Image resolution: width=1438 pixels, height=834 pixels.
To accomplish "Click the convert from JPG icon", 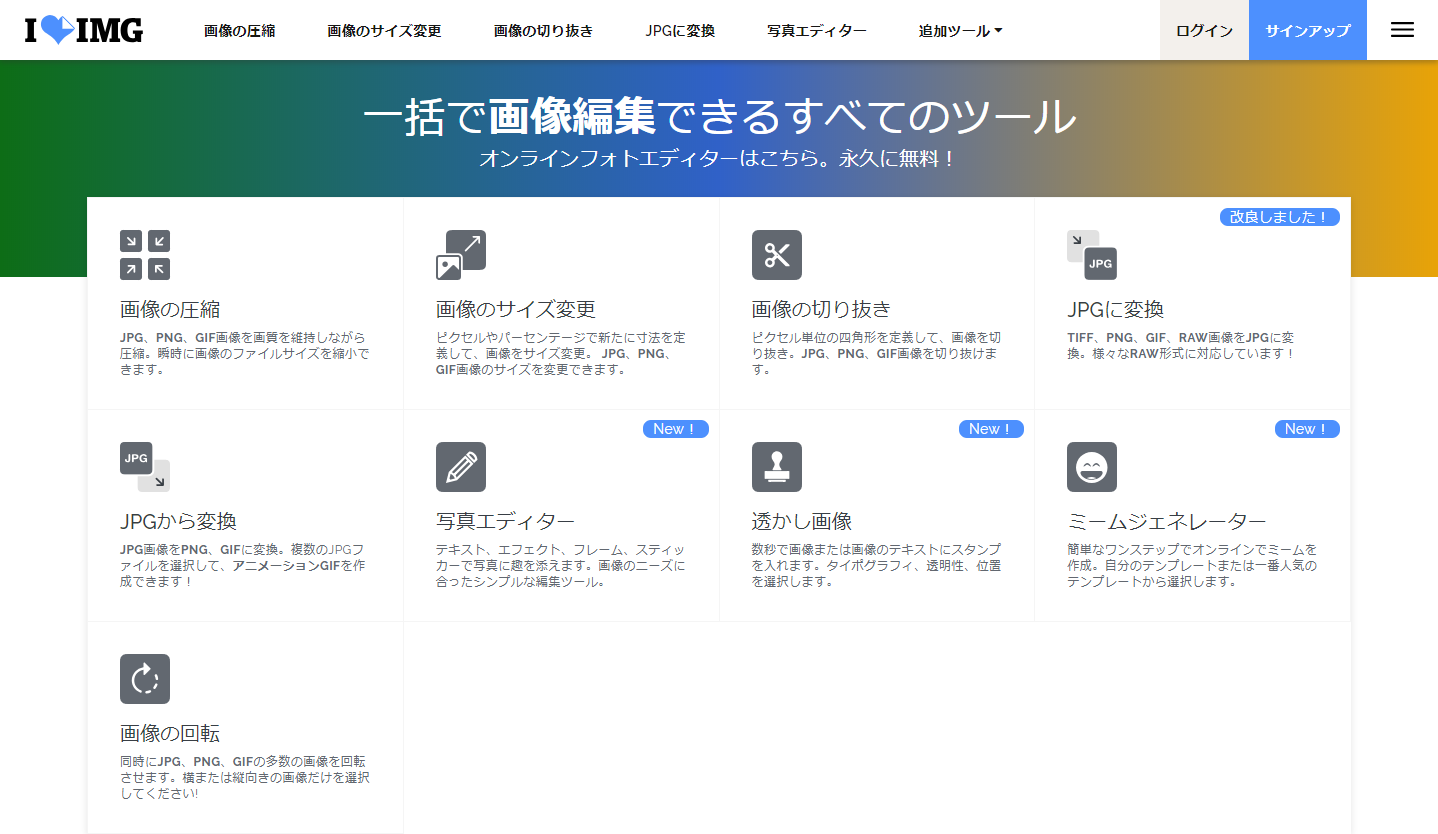I will click(x=145, y=467).
